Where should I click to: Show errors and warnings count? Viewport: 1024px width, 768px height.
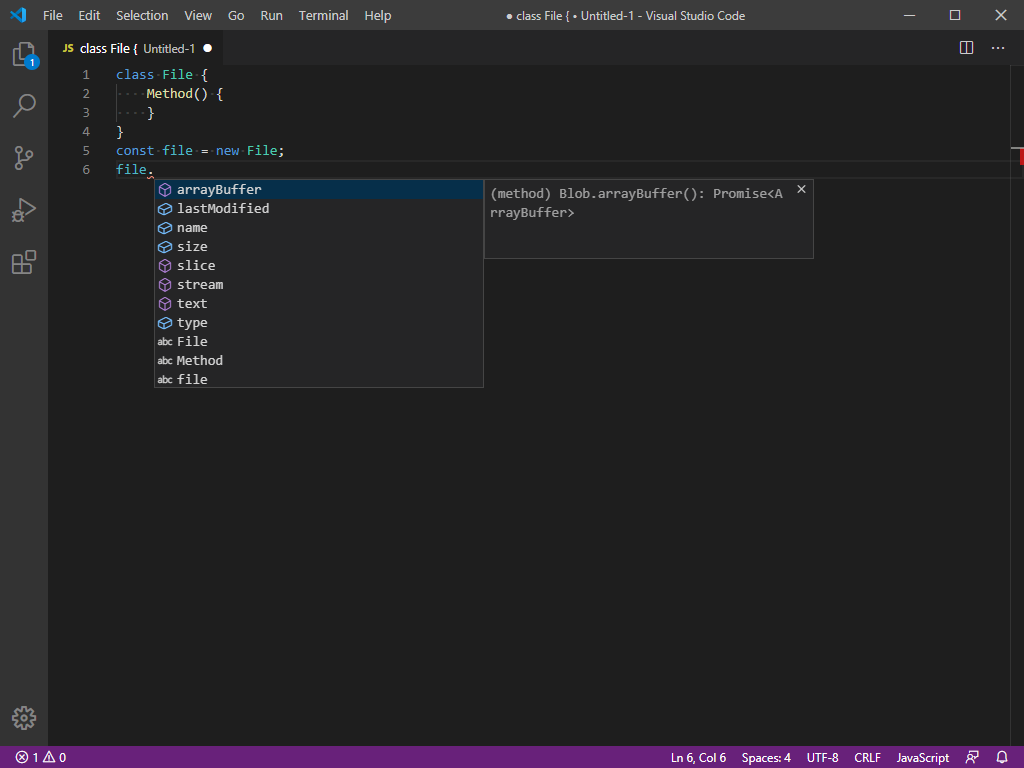[40, 758]
